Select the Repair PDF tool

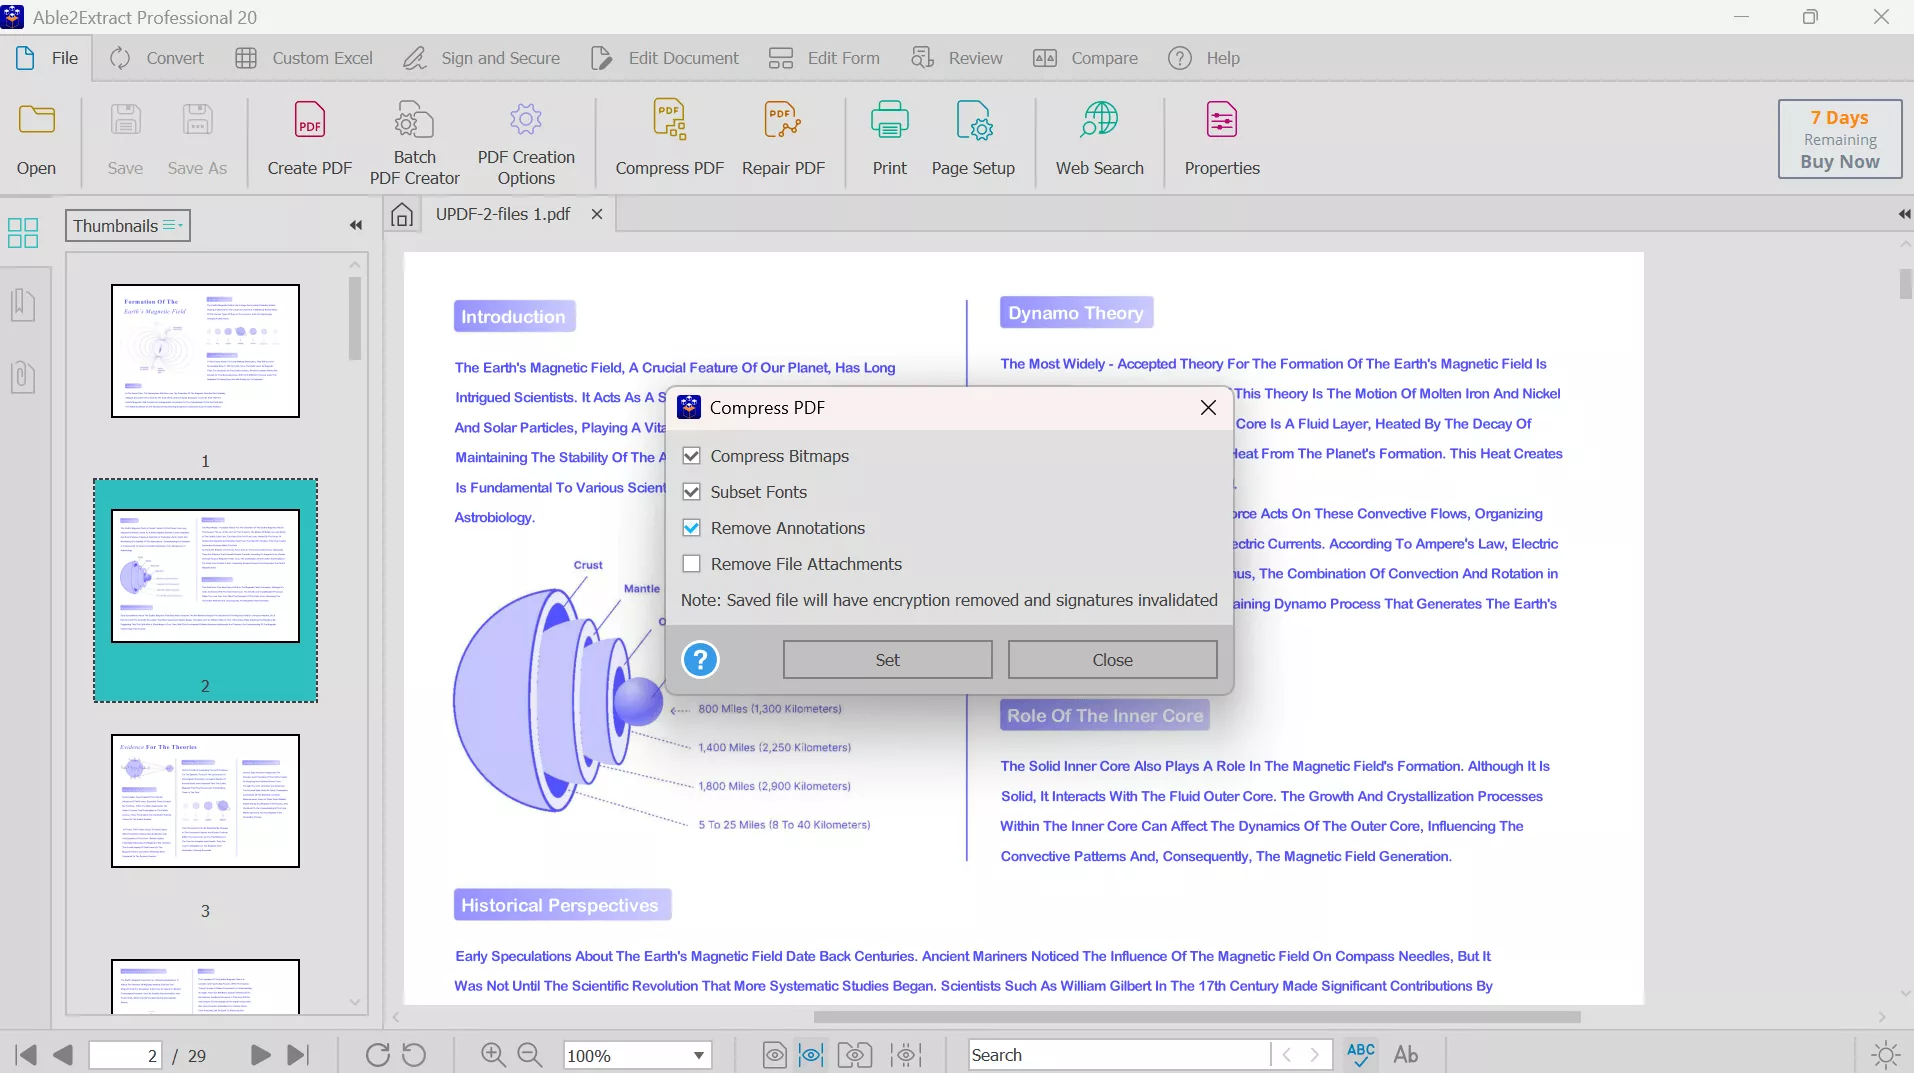[x=784, y=140]
